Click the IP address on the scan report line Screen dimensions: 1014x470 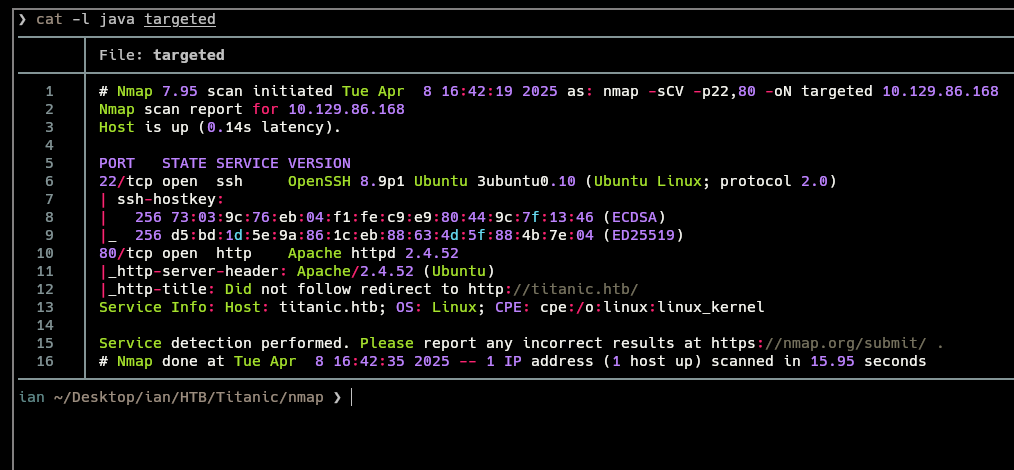[x=346, y=109]
